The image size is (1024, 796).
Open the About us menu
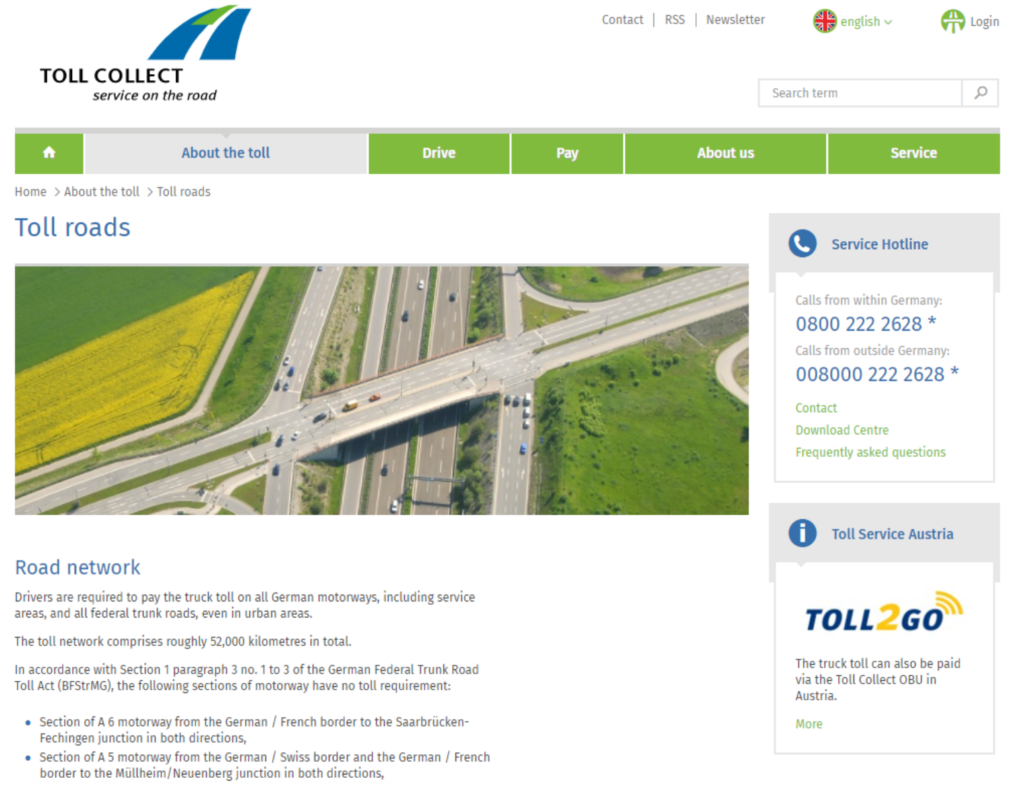[x=725, y=153]
